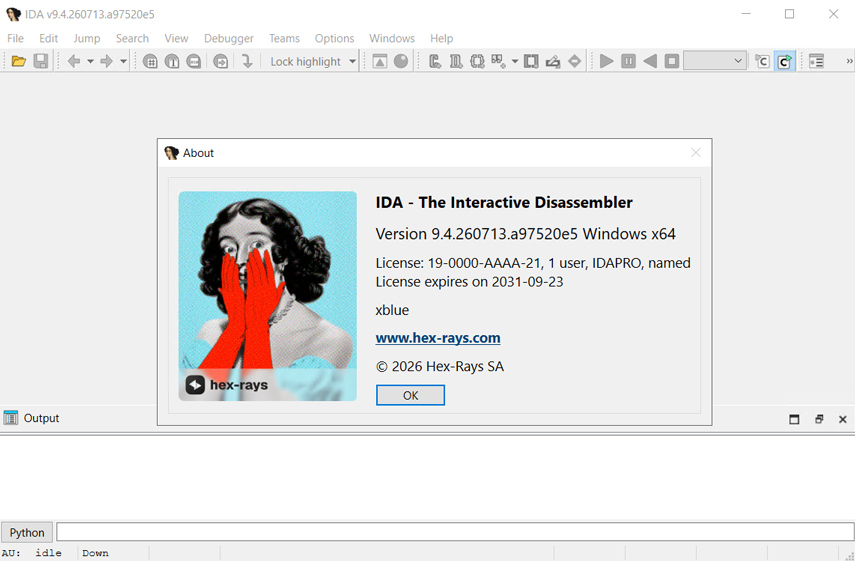
Task: Open the Search menu
Action: click(132, 38)
